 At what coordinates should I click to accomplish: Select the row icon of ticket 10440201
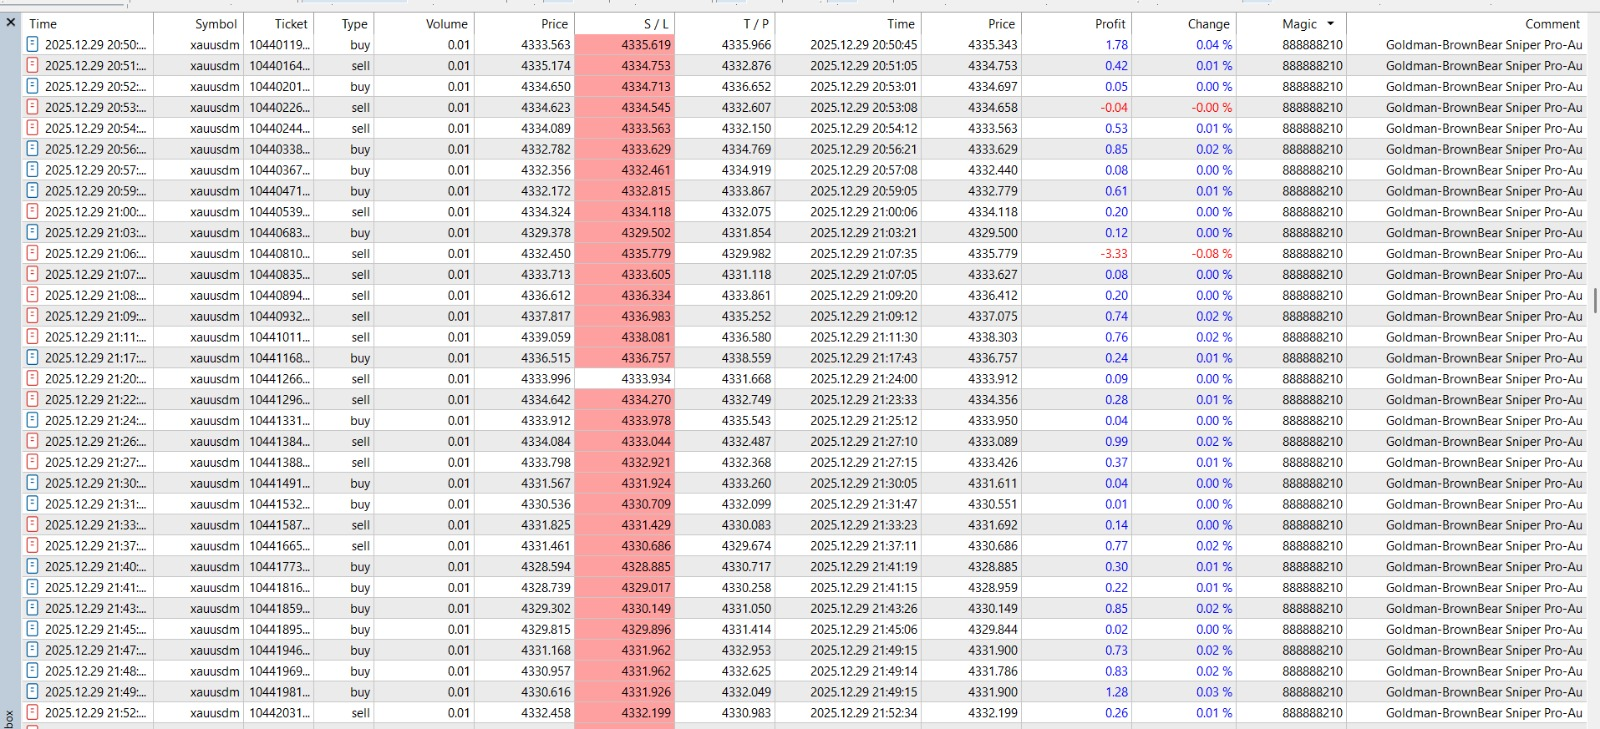click(x=32, y=86)
